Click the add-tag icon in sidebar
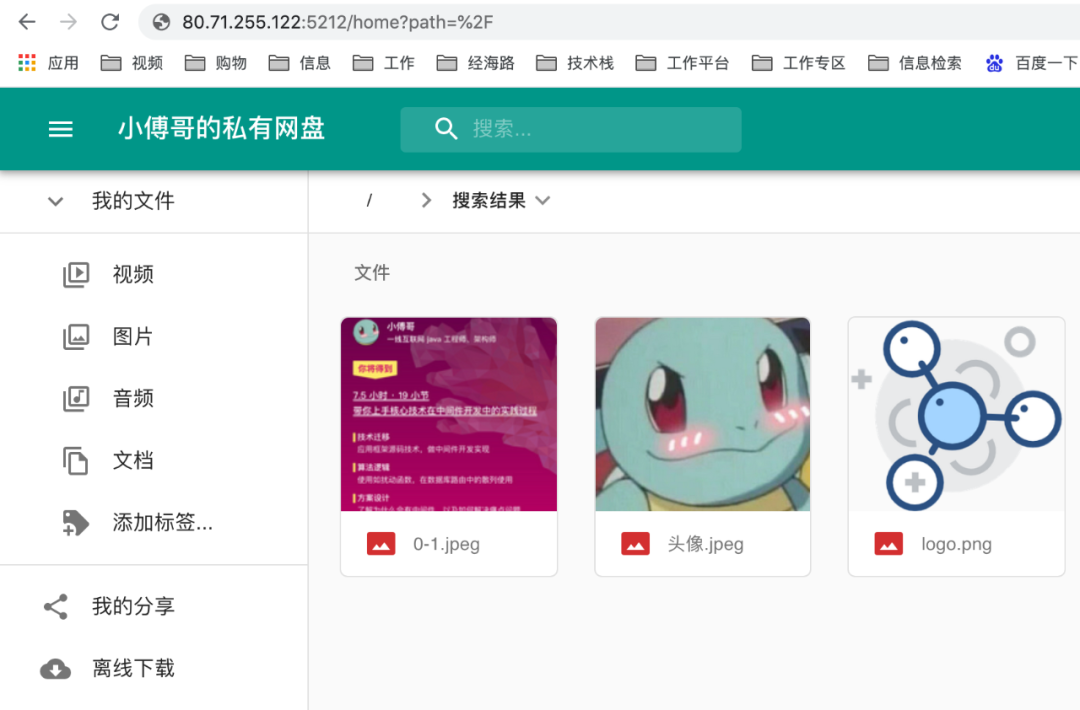1080x710 pixels. 76,523
